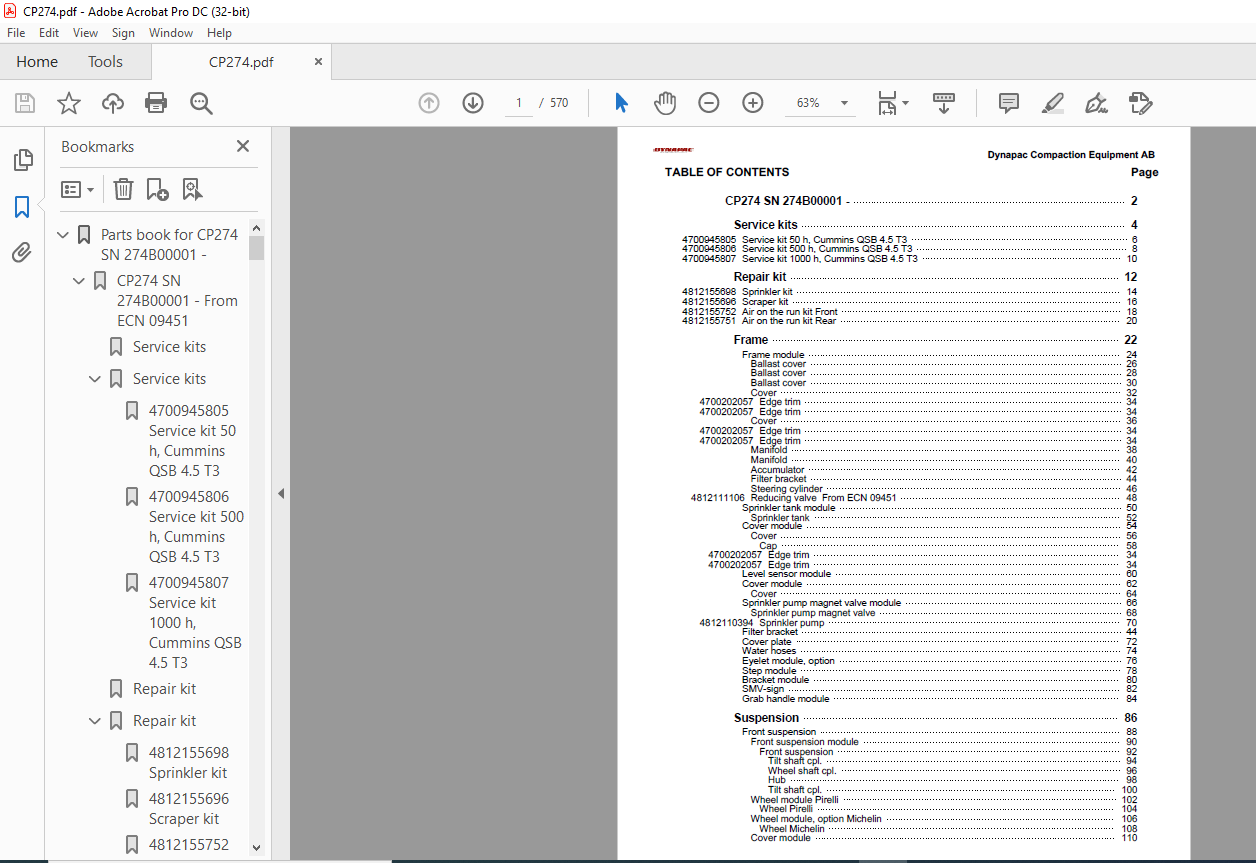Image resolution: width=1256 pixels, height=863 pixels.
Task: Select the Highlight text pen tool
Action: point(1052,103)
